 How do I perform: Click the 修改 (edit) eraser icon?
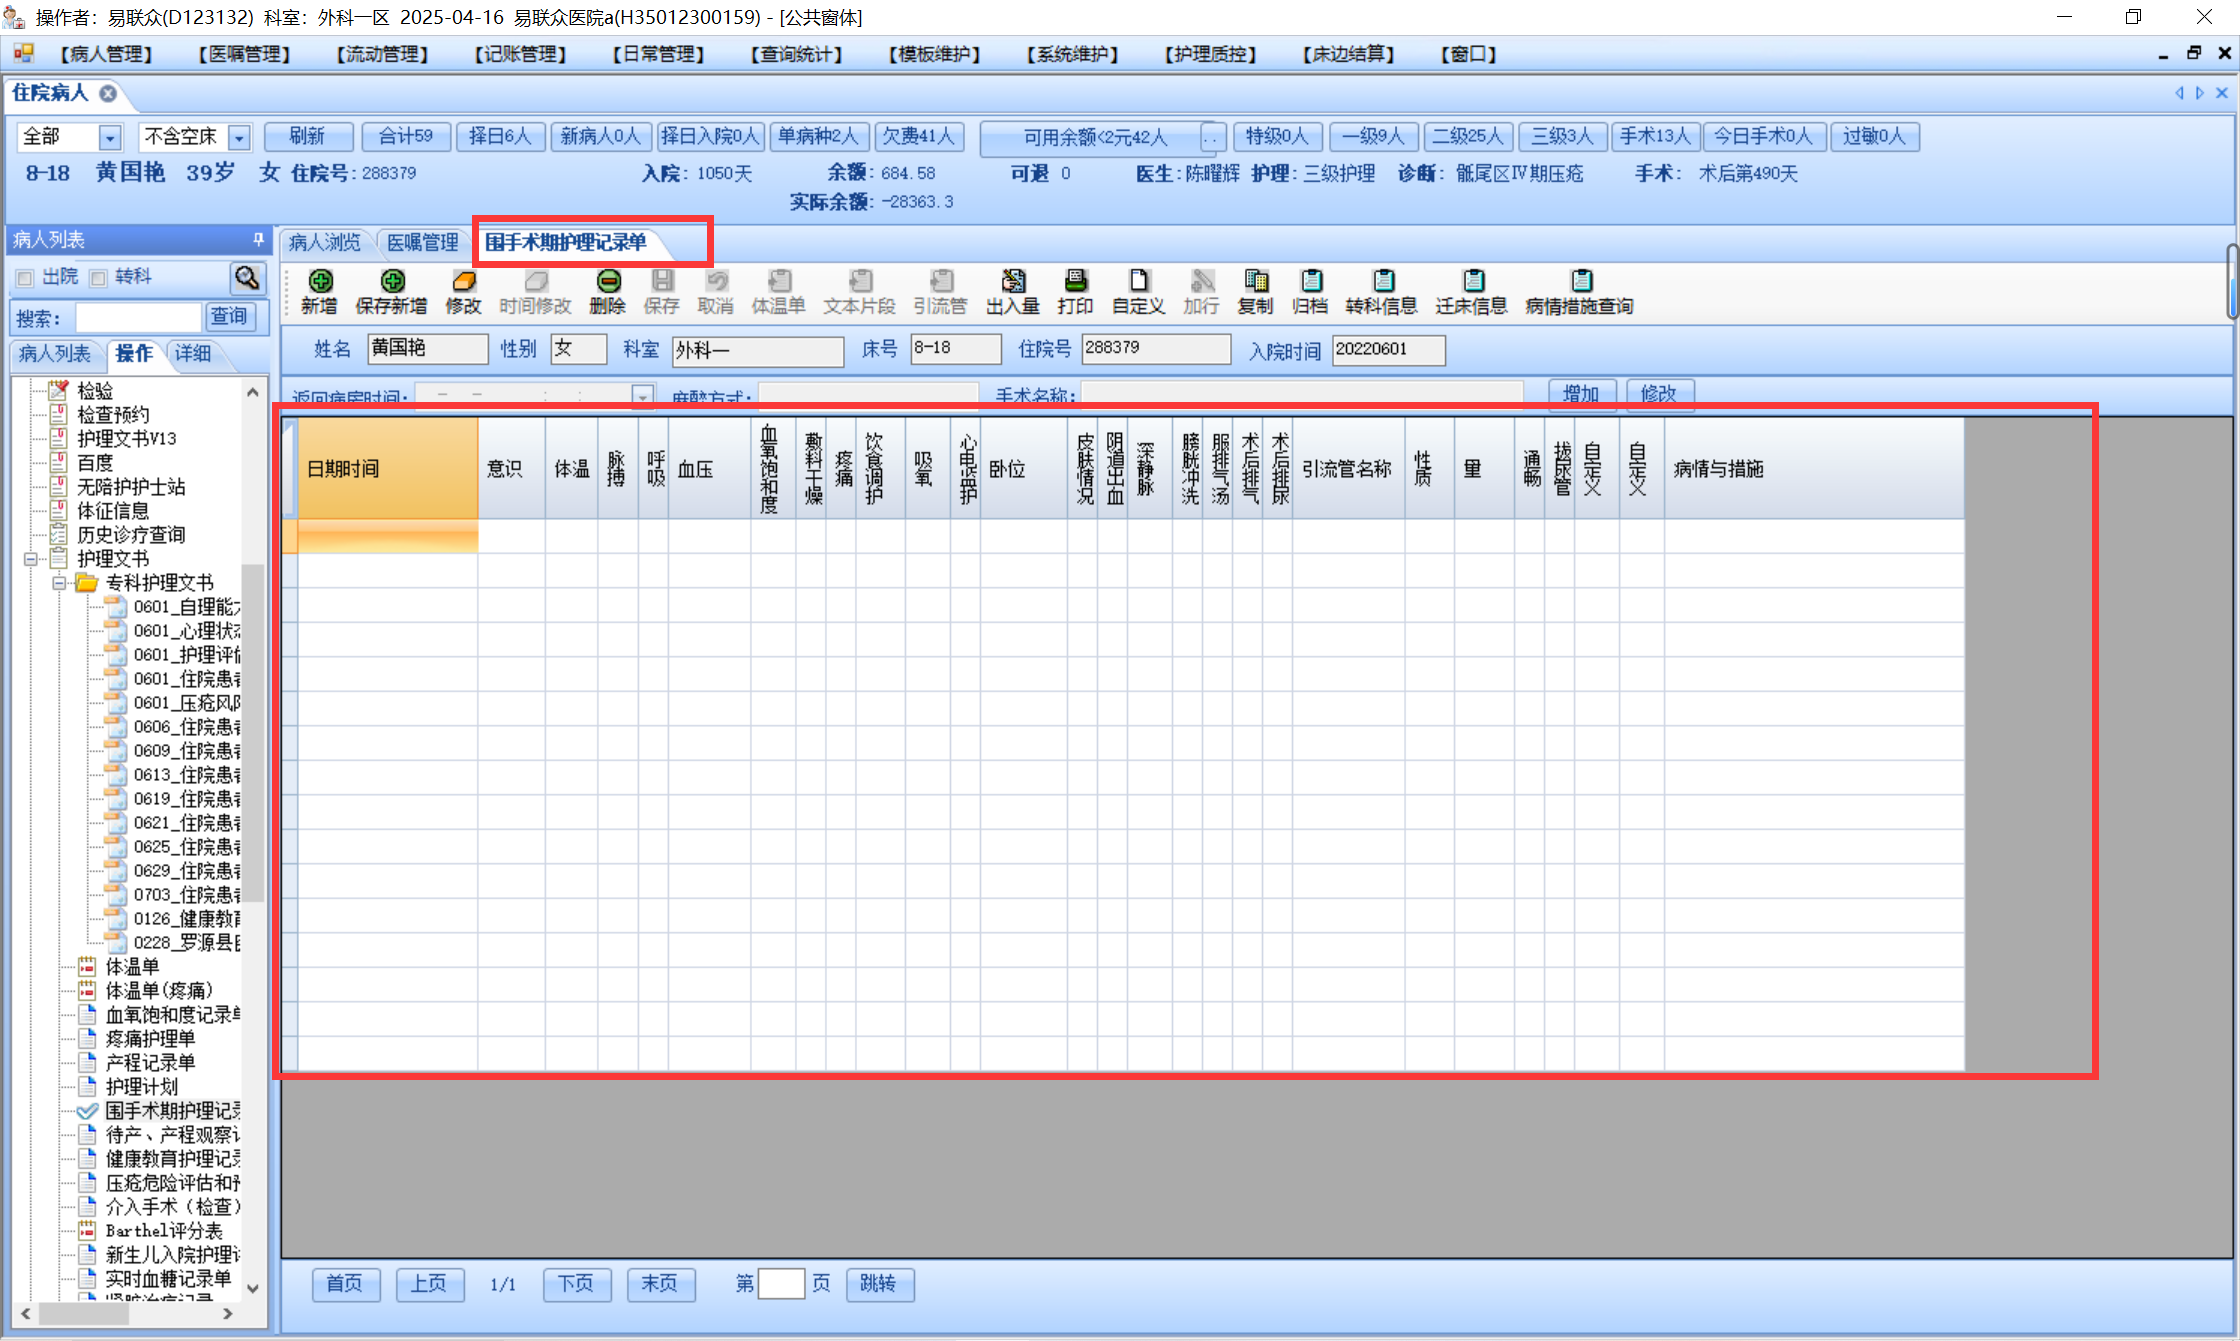point(463,282)
